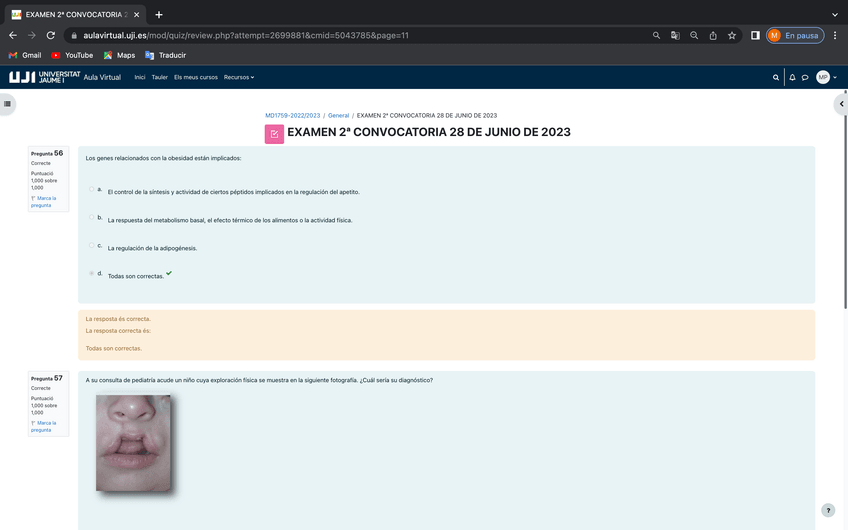Screen dimensions: 848x530
Task: Open Tauler in the navbar
Action: coord(160,77)
